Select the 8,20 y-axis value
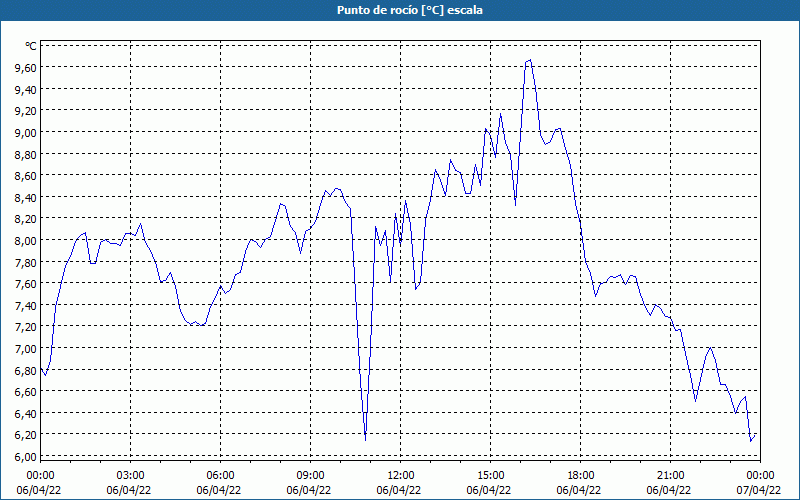Screen dimensions: 800x500 [x=26, y=219]
